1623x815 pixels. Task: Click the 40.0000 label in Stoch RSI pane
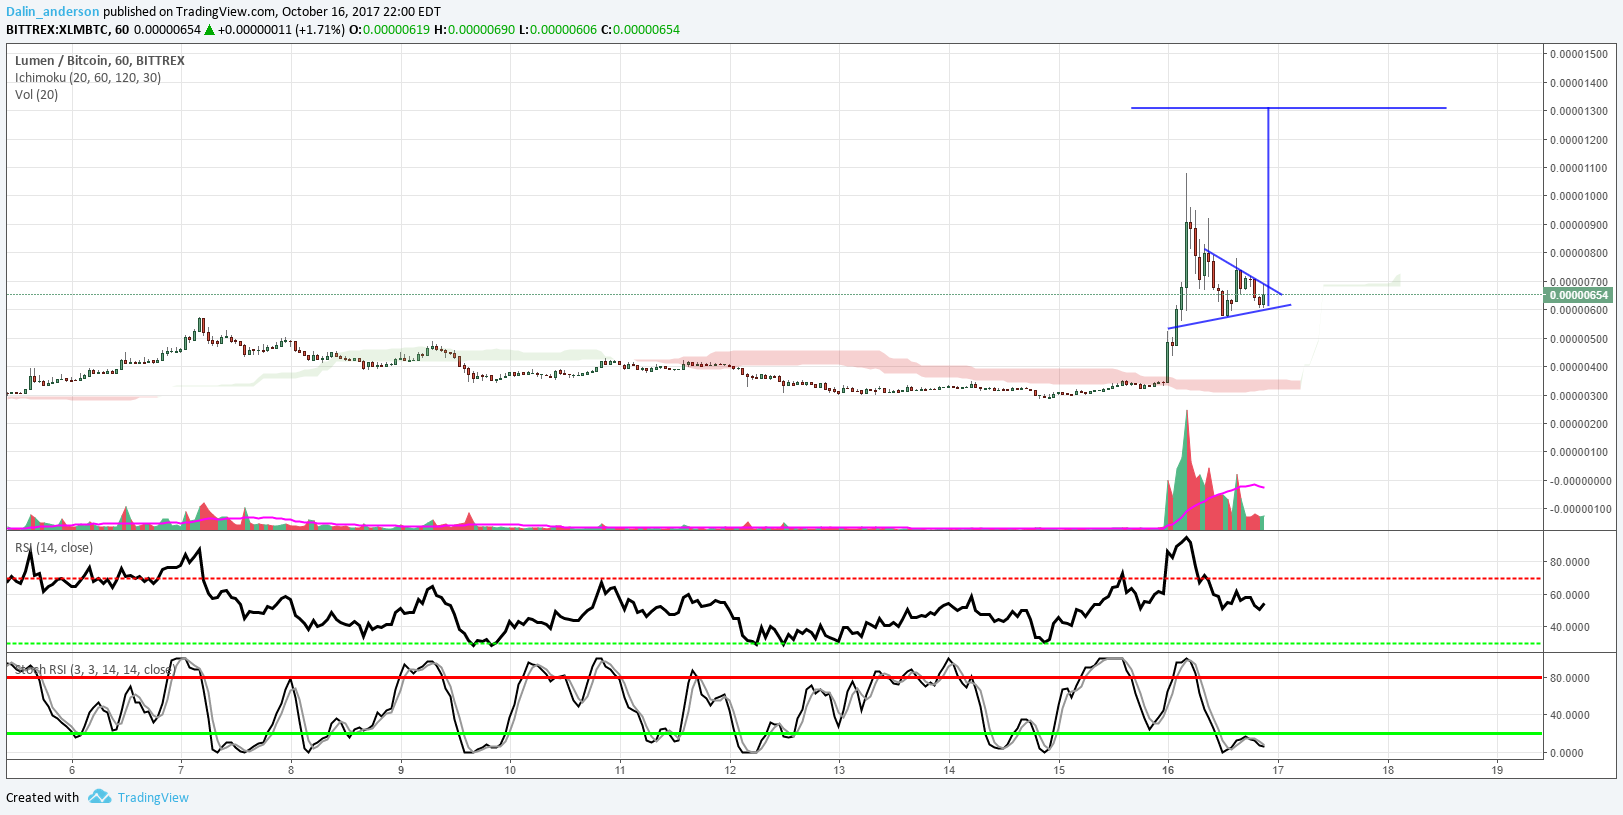1570,715
